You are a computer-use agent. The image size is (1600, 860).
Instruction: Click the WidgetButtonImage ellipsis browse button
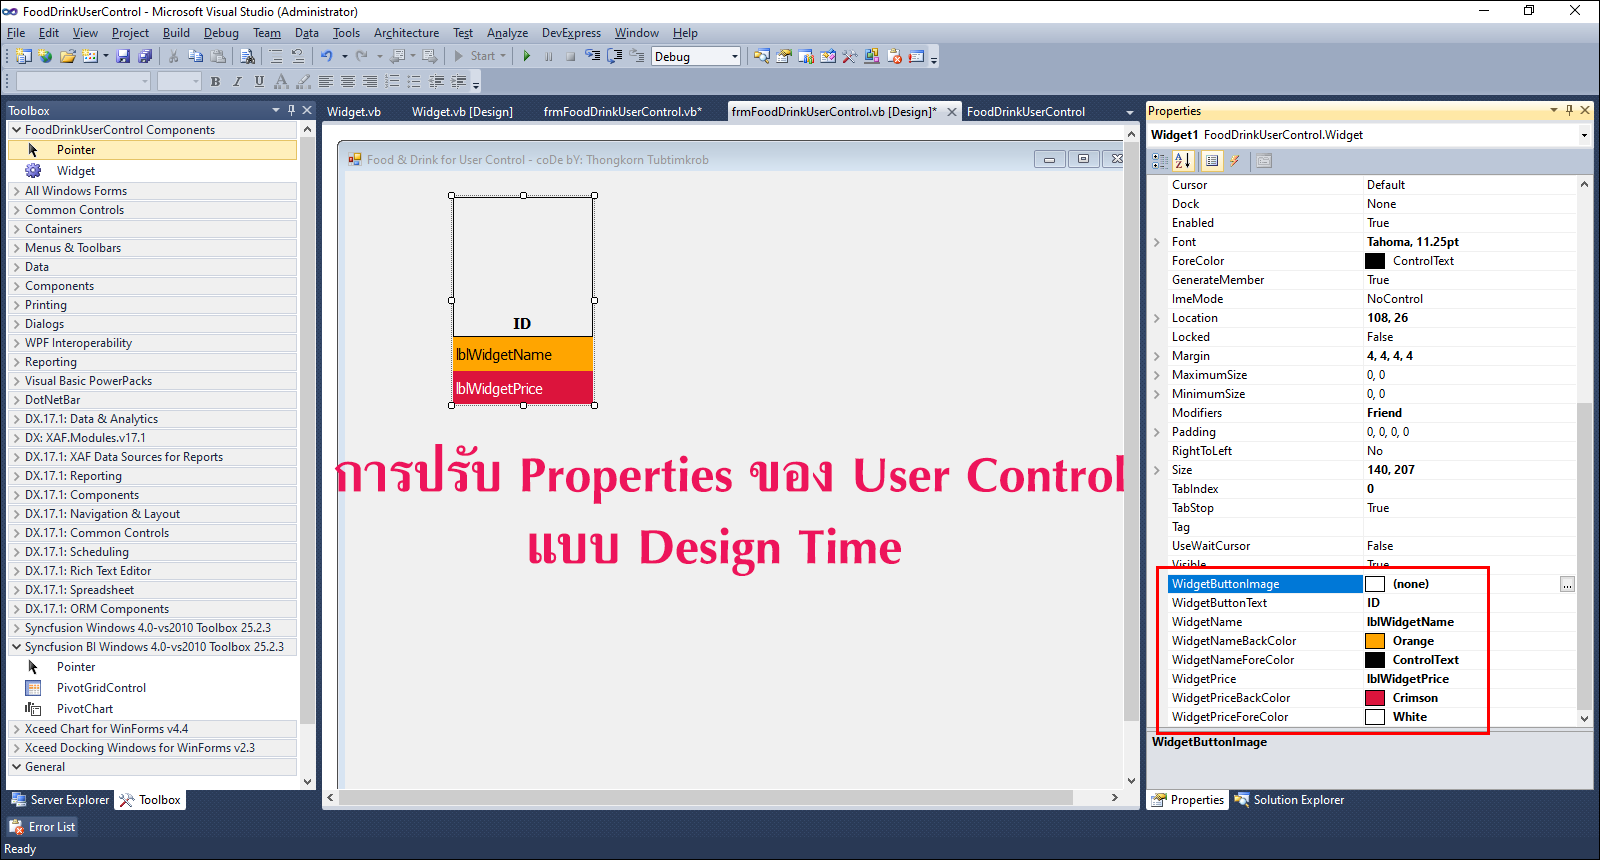[x=1567, y=584]
